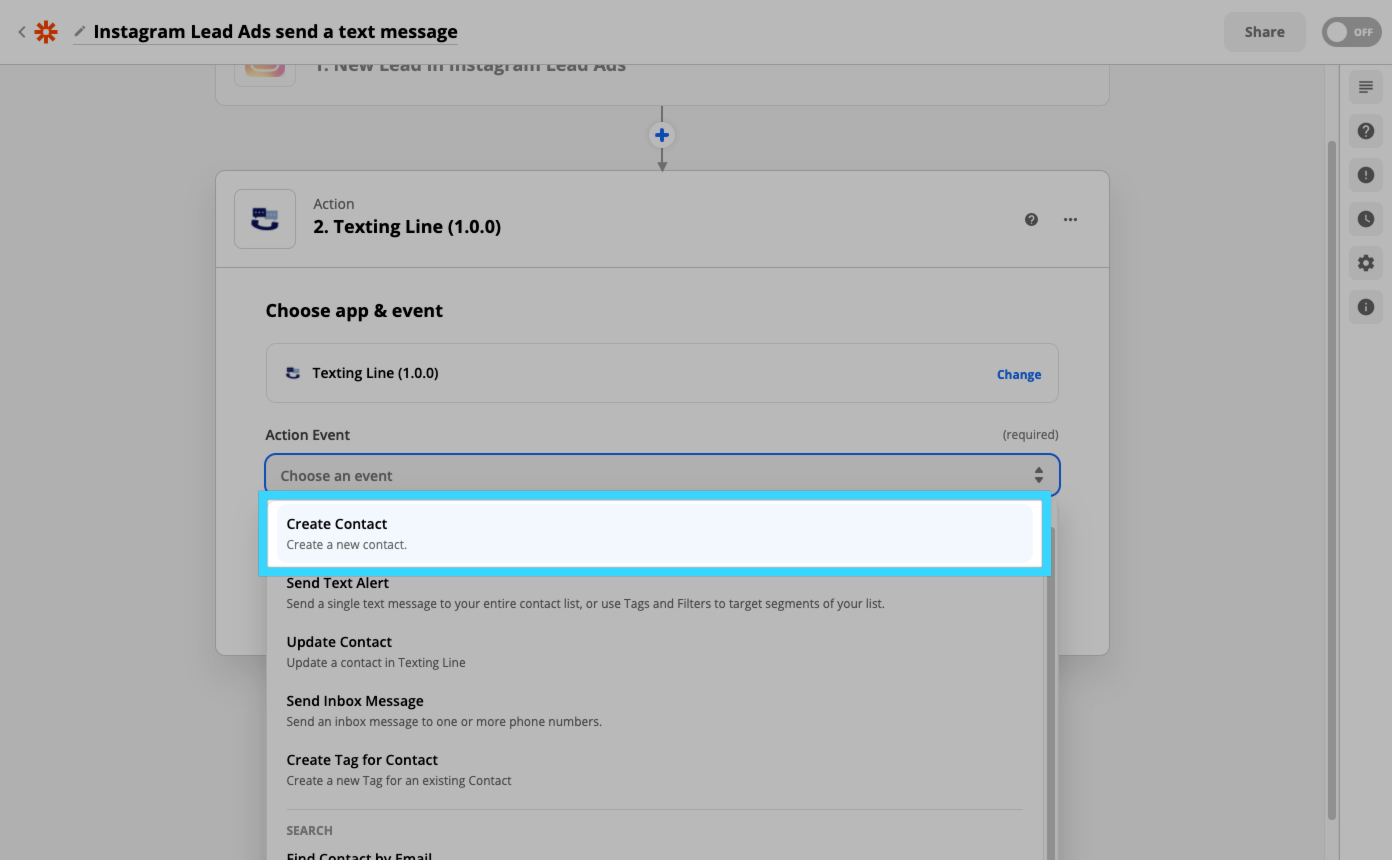This screenshot has height=860, width=1392.
Task: Open the Choose an event dropdown
Action: coord(662,475)
